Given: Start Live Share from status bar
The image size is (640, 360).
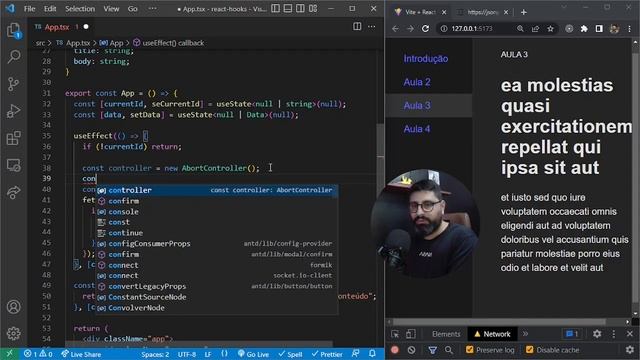Looking at the screenshot, I should pos(81,354).
